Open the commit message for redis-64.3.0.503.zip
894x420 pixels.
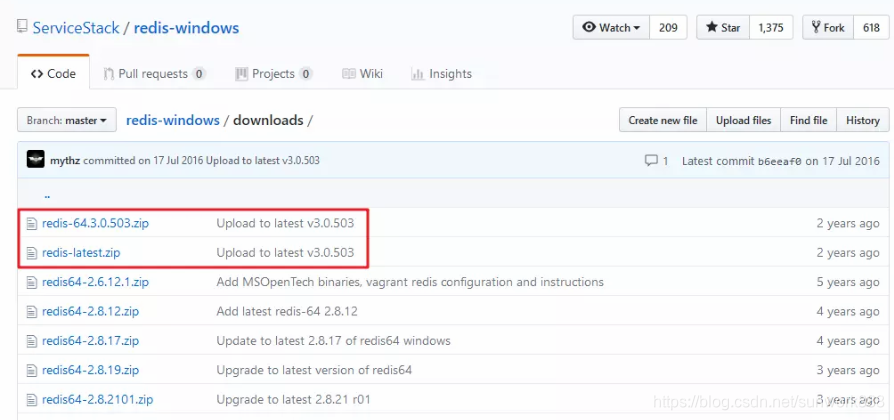click(285, 223)
